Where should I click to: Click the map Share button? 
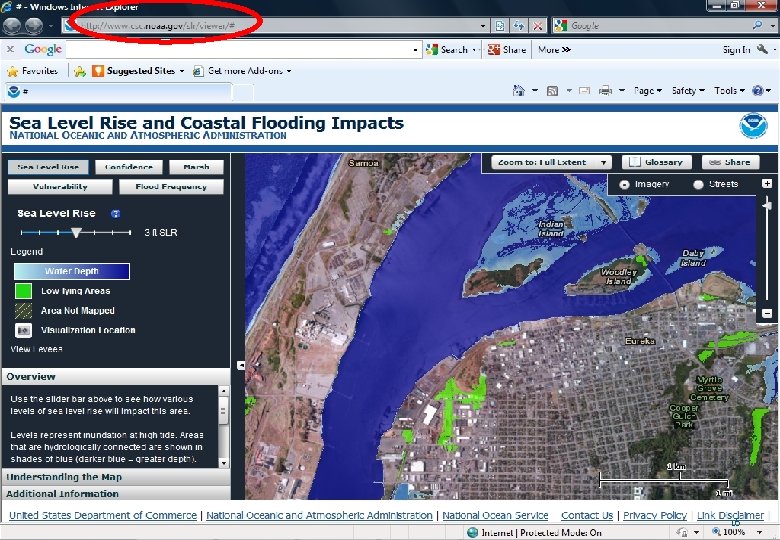pos(730,162)
